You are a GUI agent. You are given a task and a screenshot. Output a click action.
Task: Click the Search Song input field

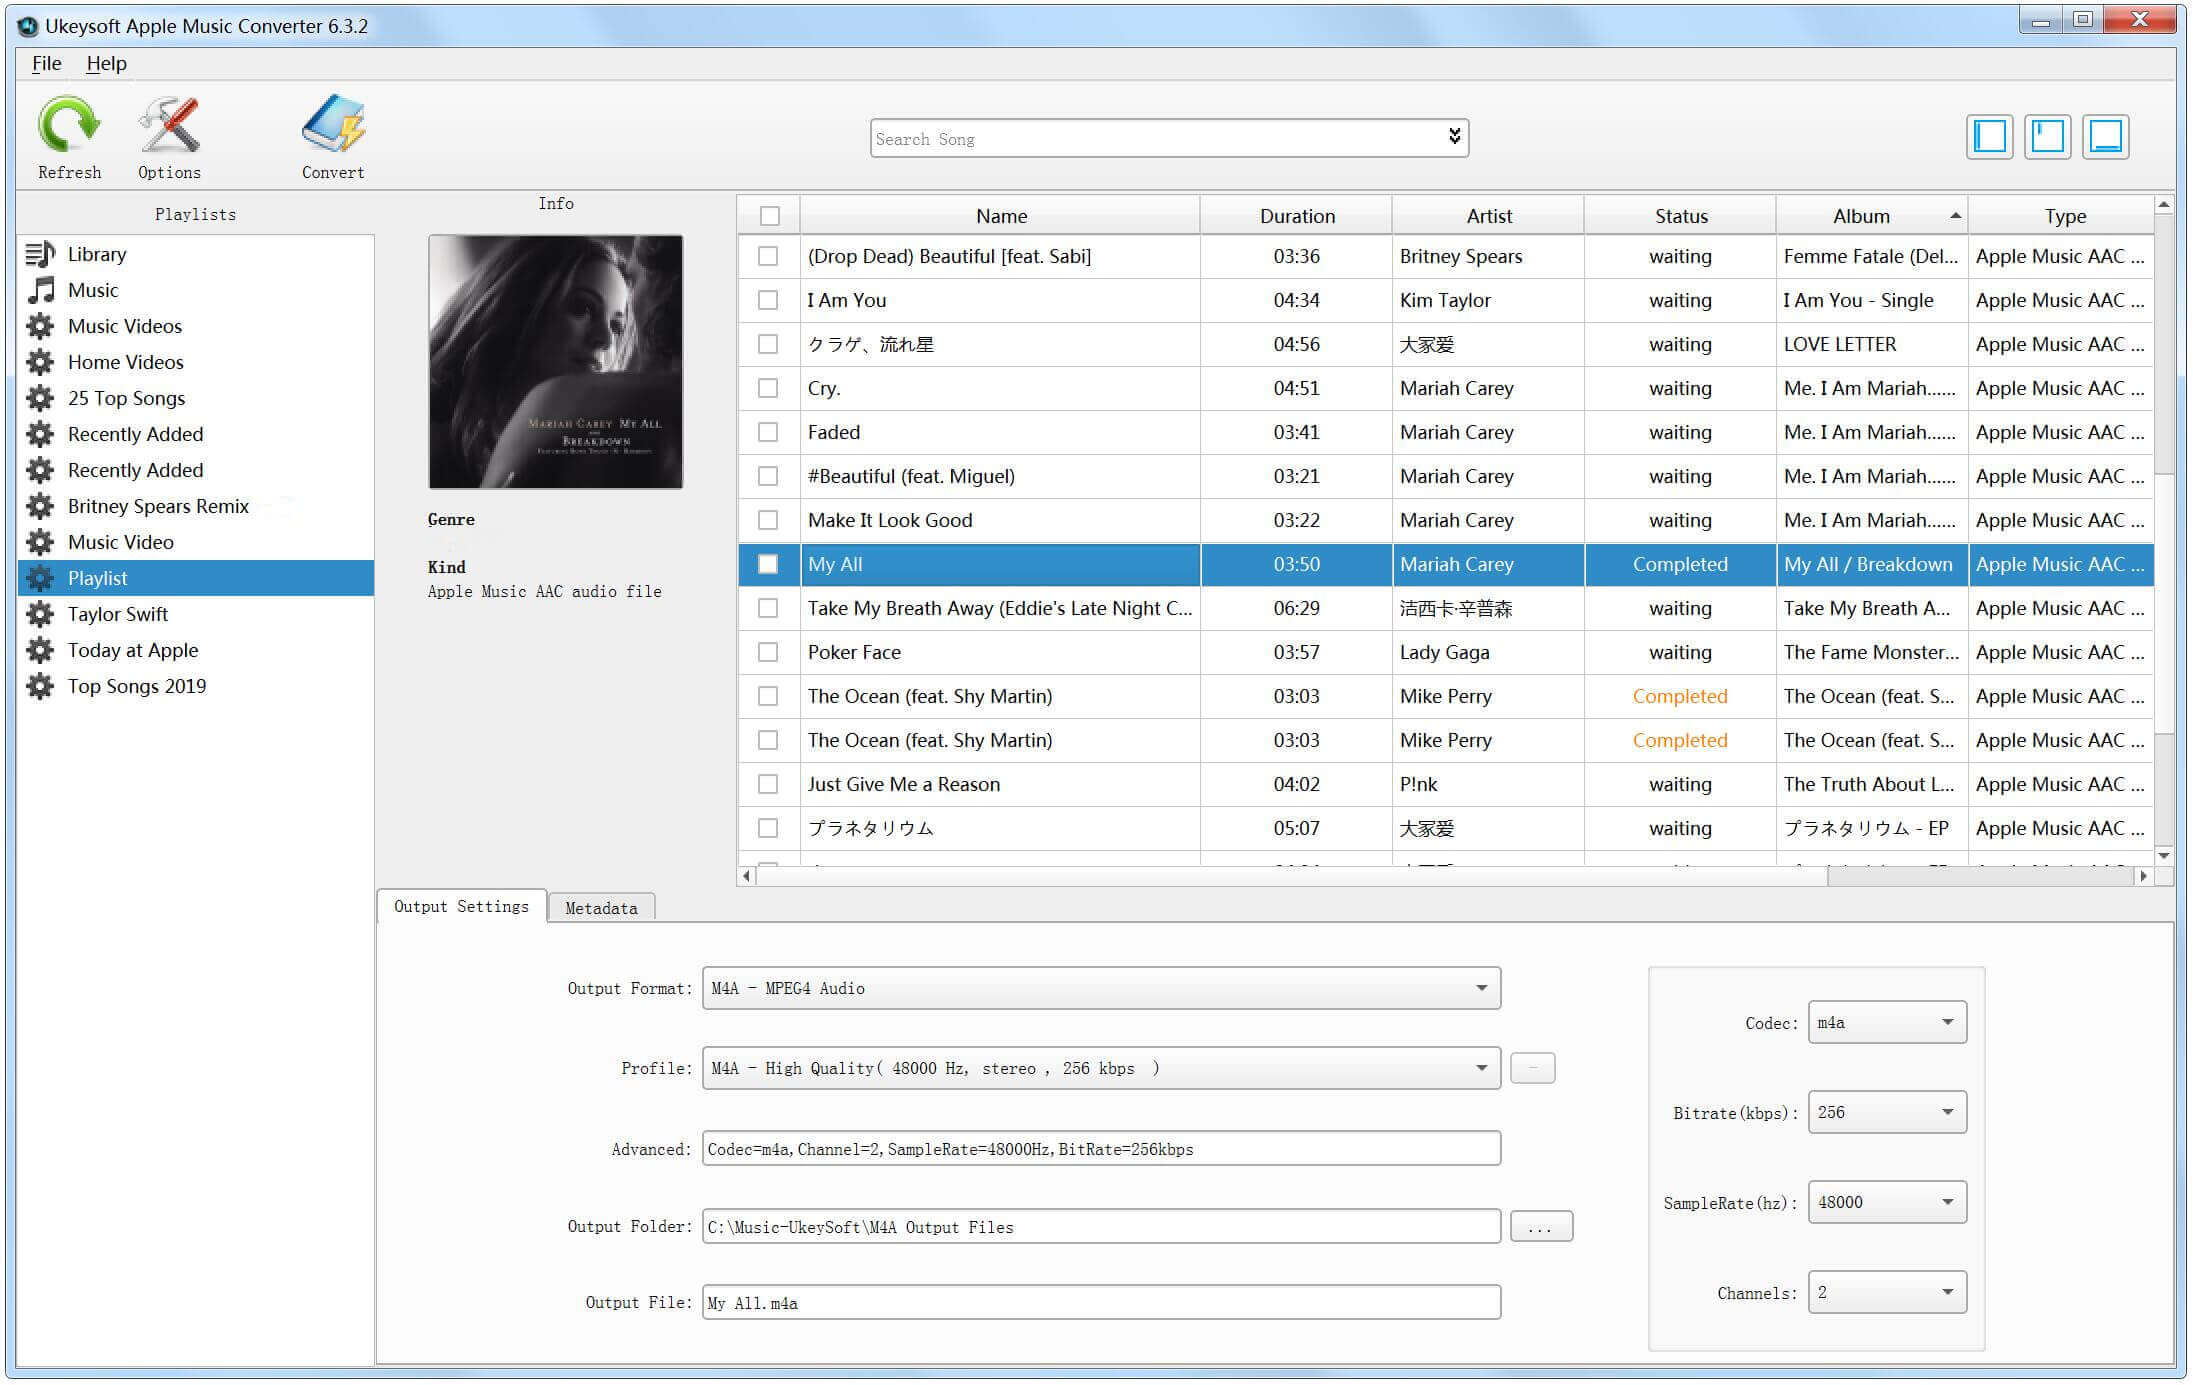pyautogui.click(x=1169, y=137)
